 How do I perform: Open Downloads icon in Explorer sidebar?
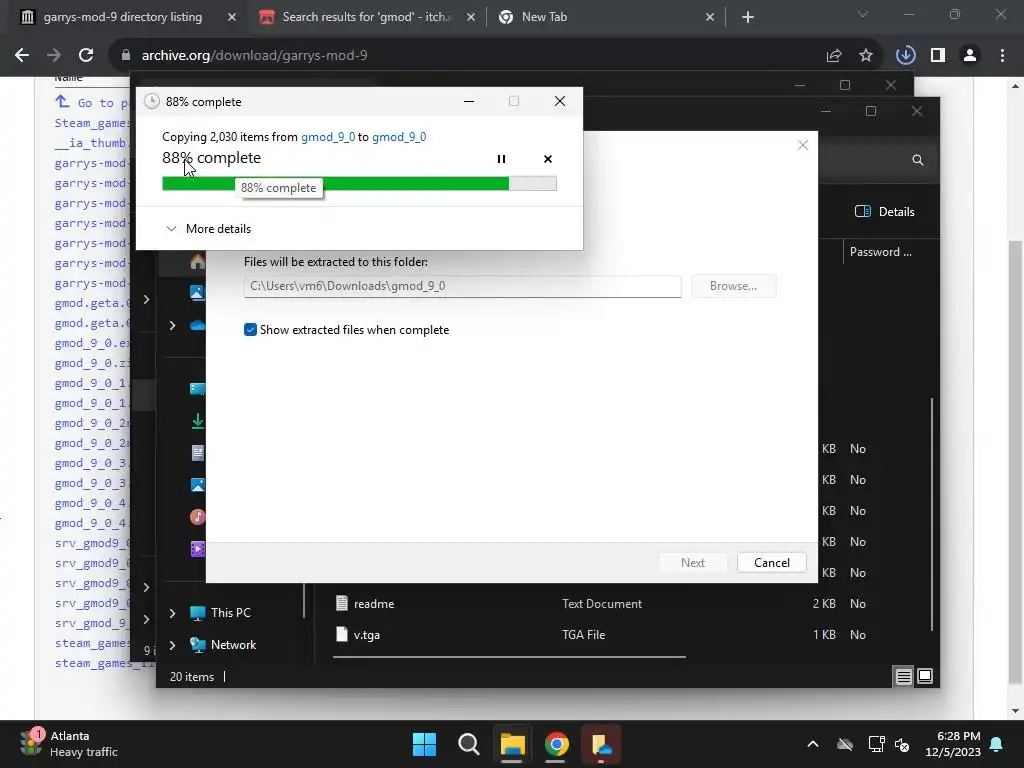197,421
